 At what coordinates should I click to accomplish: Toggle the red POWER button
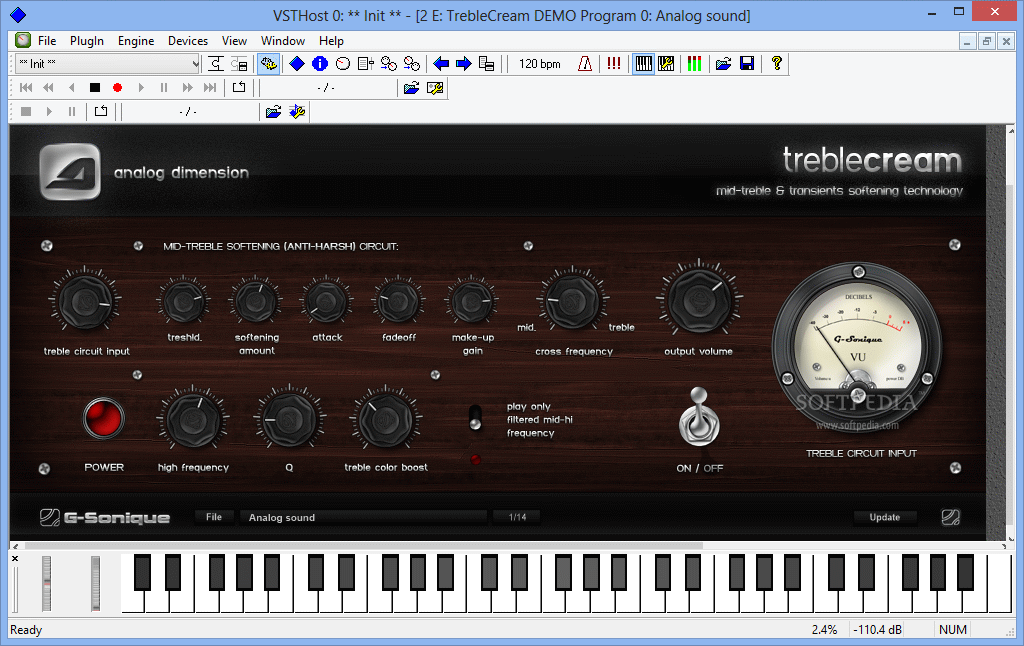[x=104, y=419]
